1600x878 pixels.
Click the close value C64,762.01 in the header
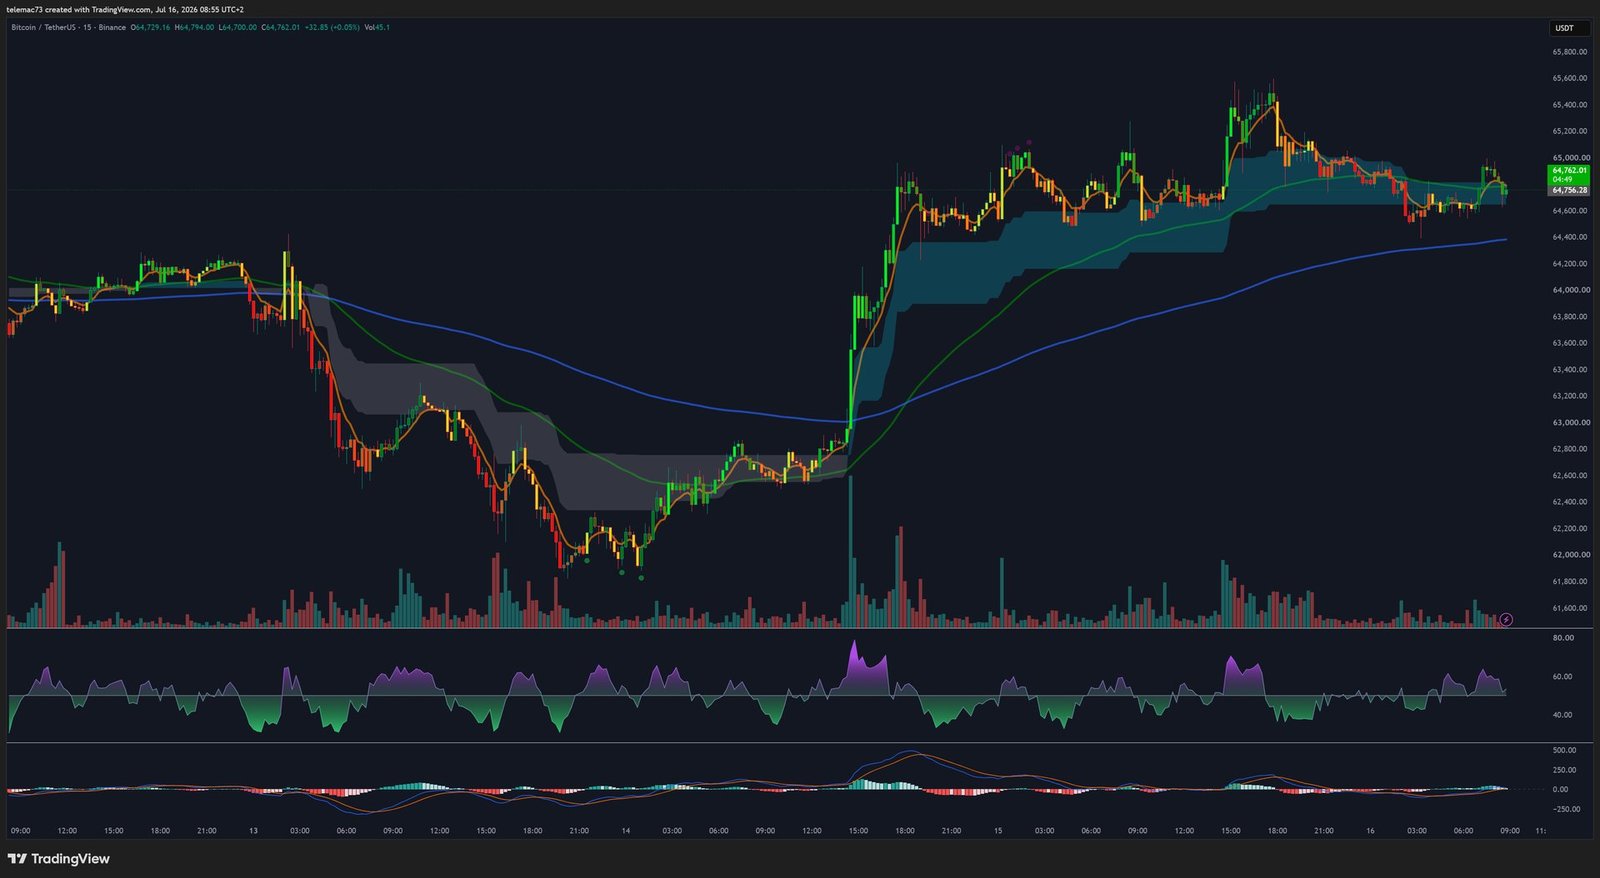281,27
